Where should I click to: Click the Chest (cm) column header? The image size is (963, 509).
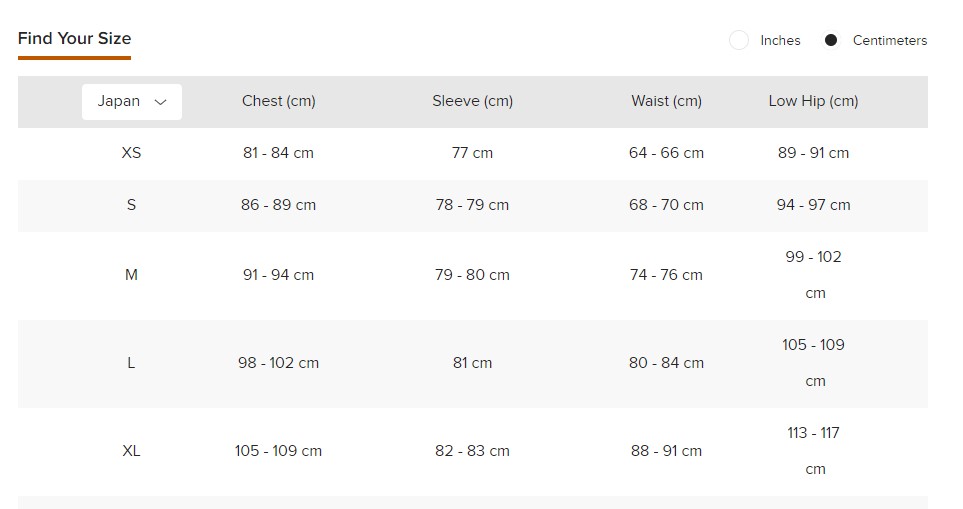pos(278,101)
